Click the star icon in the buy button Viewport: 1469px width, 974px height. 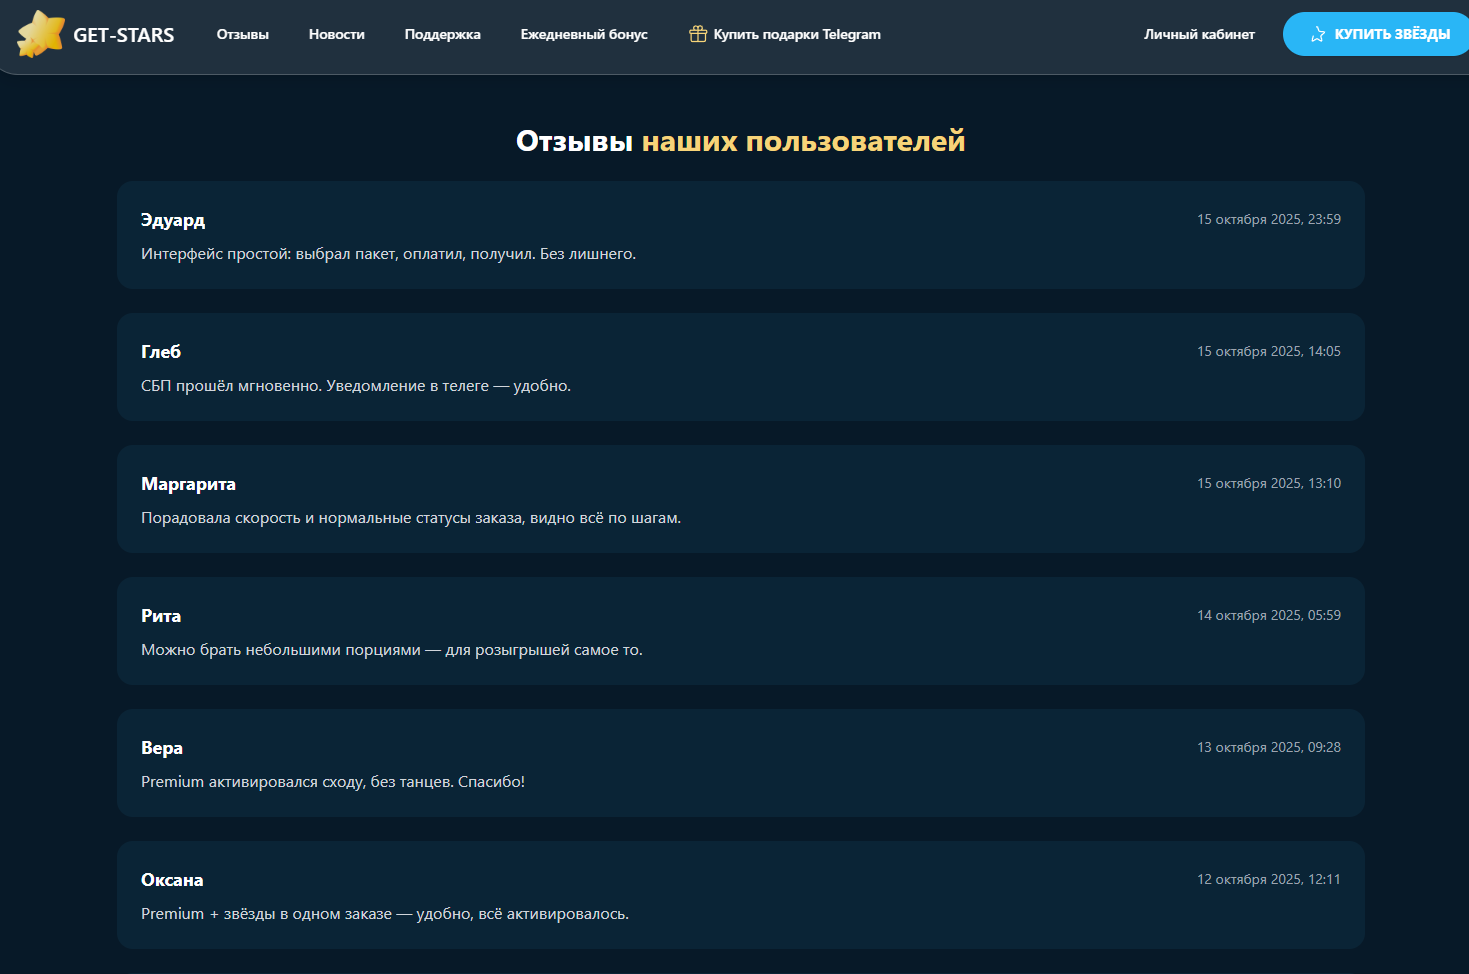(x=1318, y=34)
